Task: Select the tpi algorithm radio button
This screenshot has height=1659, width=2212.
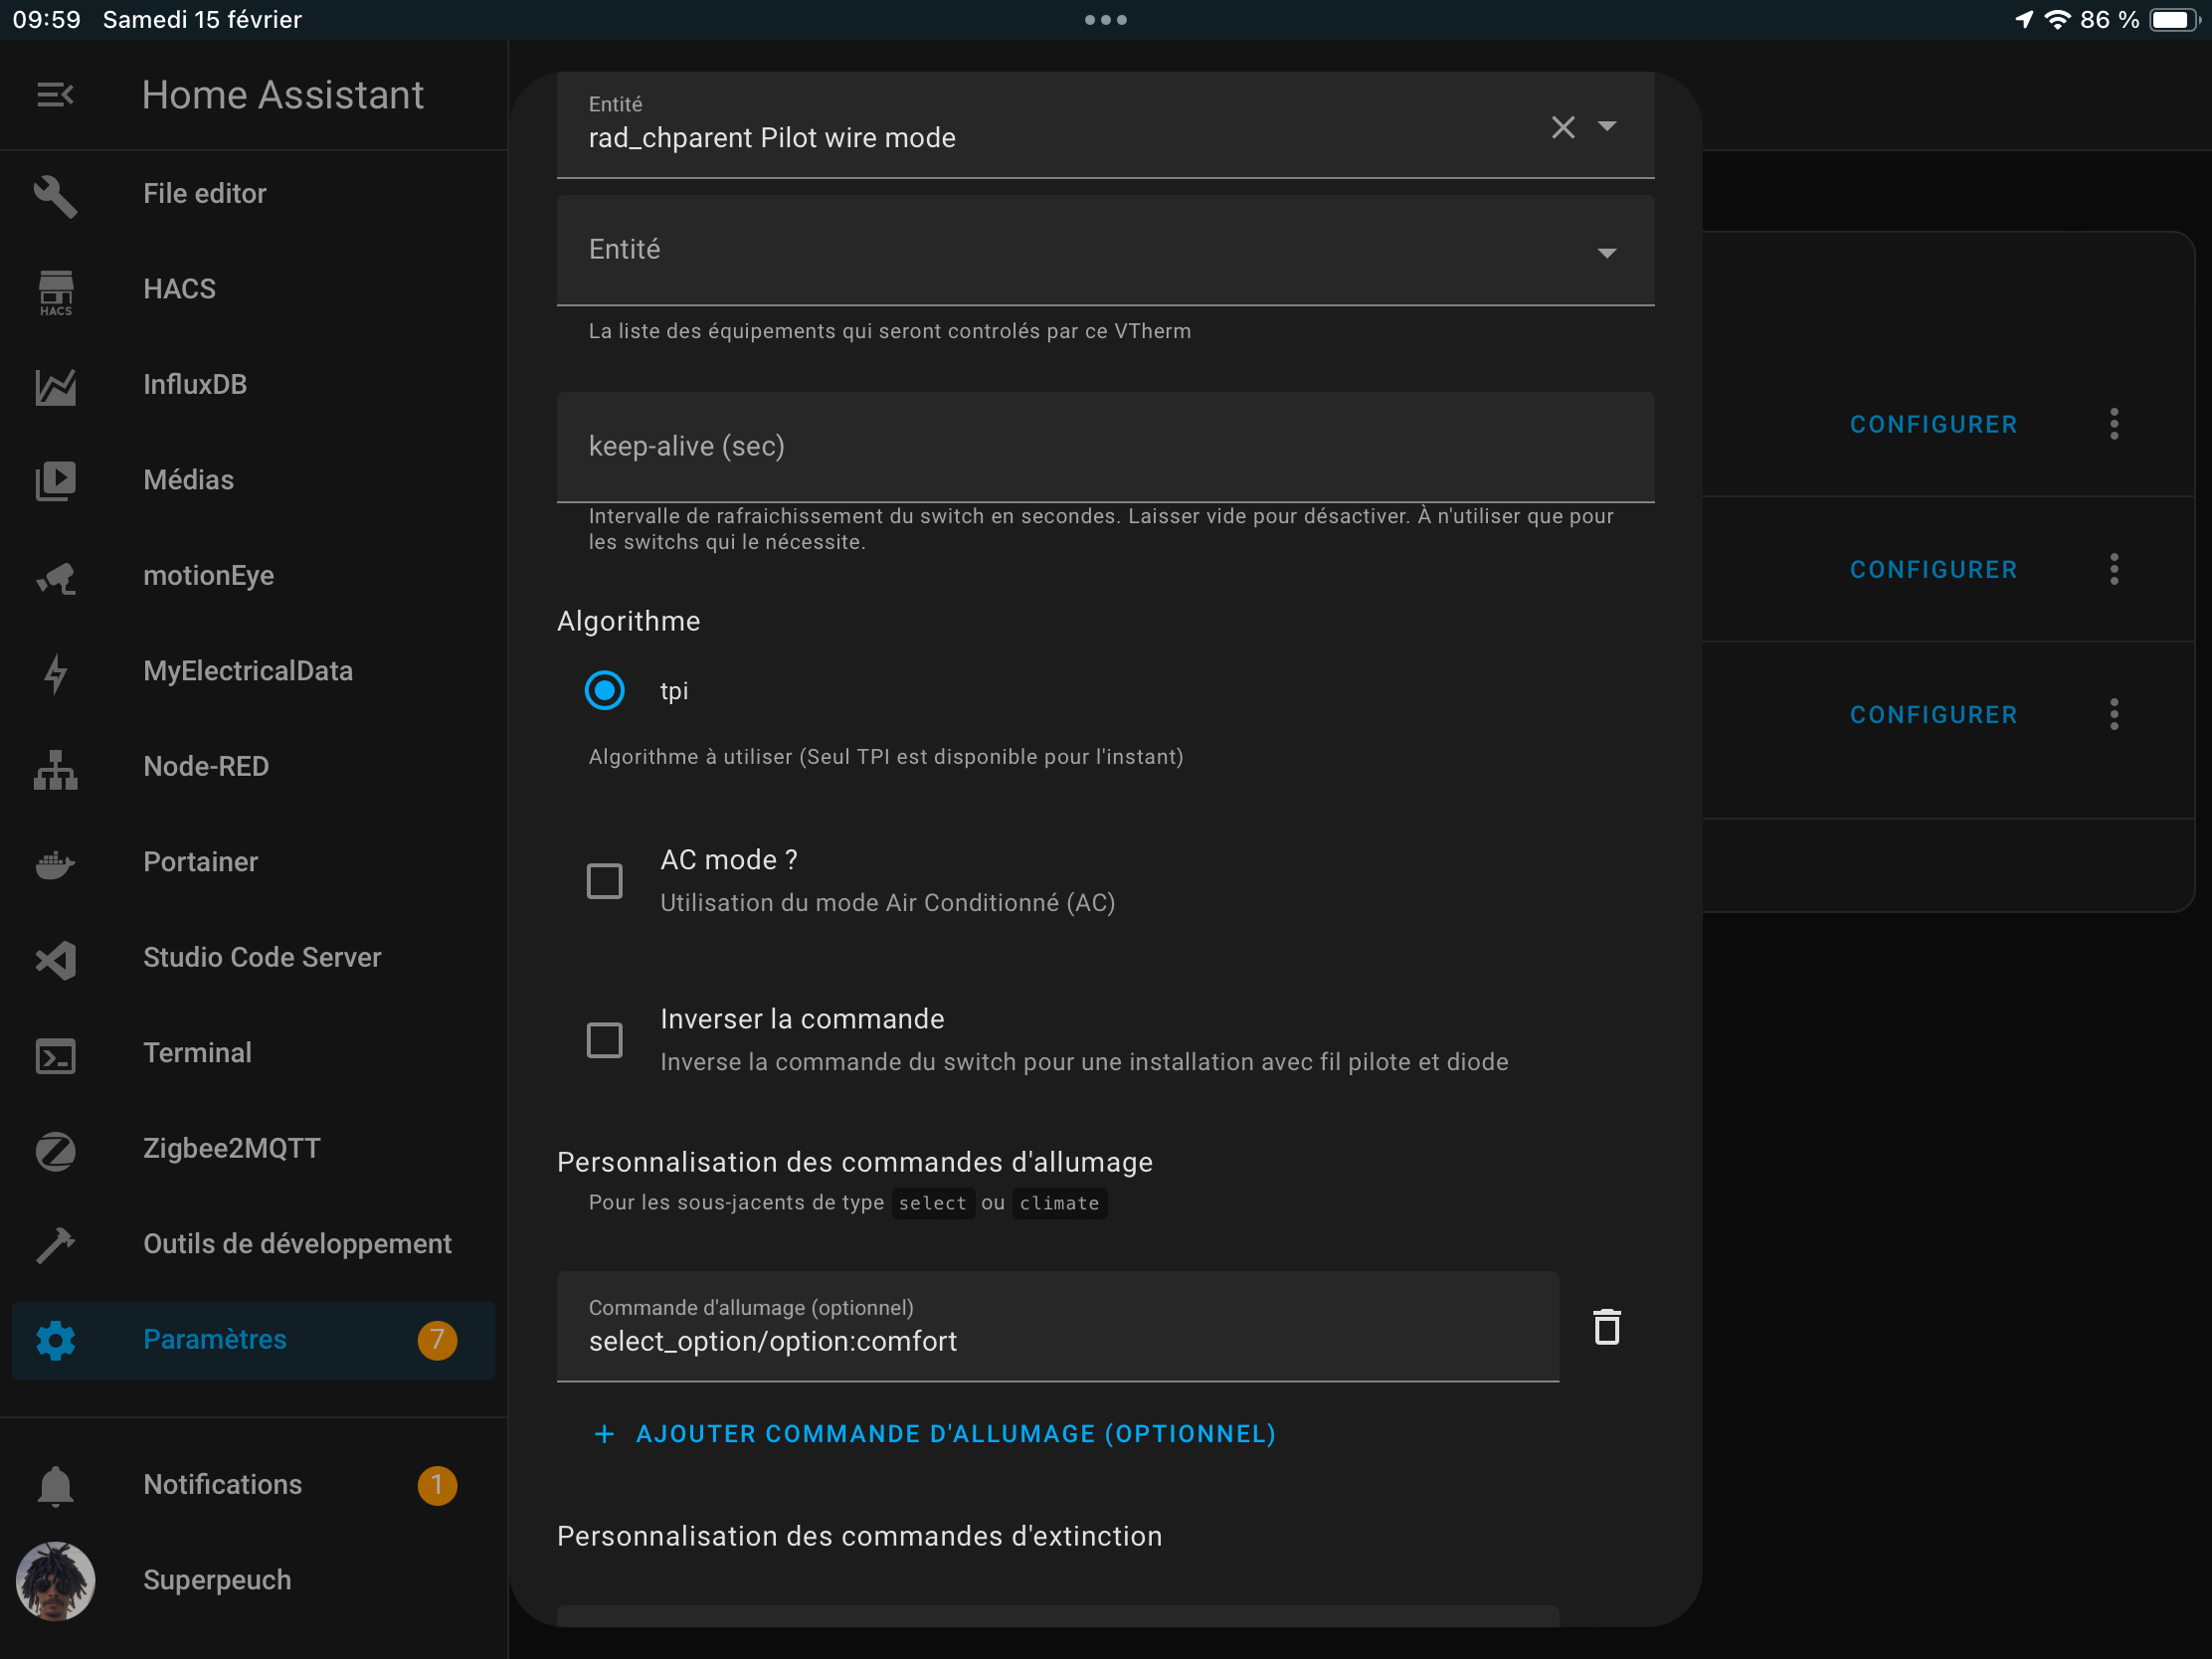Action: tap(604, 690)
